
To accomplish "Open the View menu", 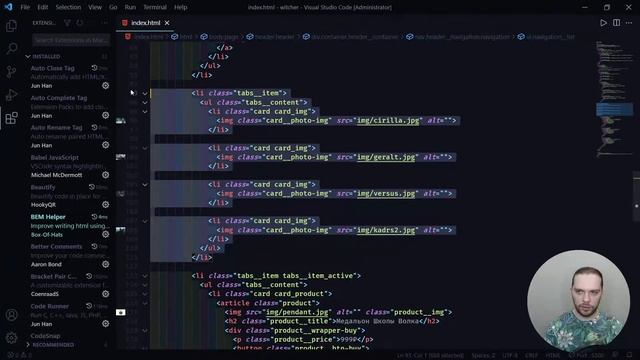I will (x=95, y=7).
